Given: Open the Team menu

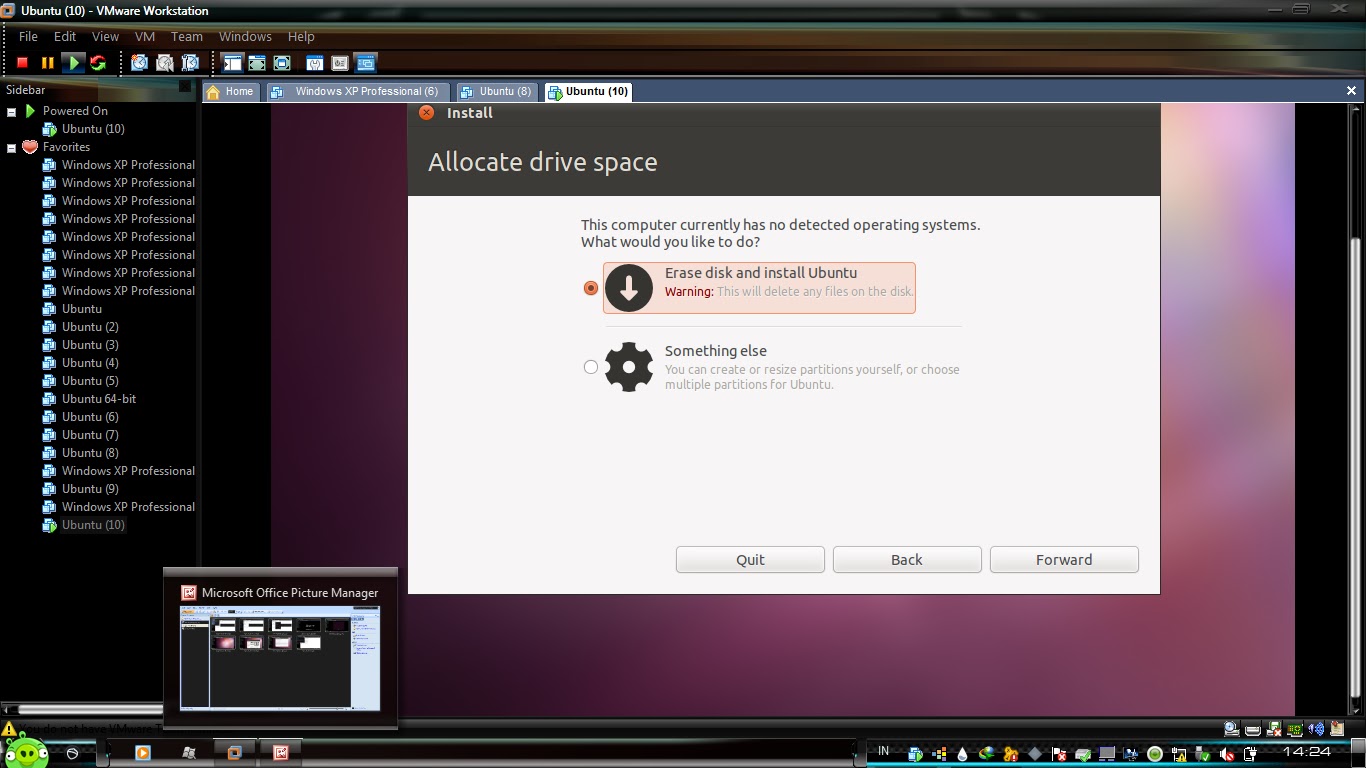Looking at the screenshot, I should (x=187, y=36).
